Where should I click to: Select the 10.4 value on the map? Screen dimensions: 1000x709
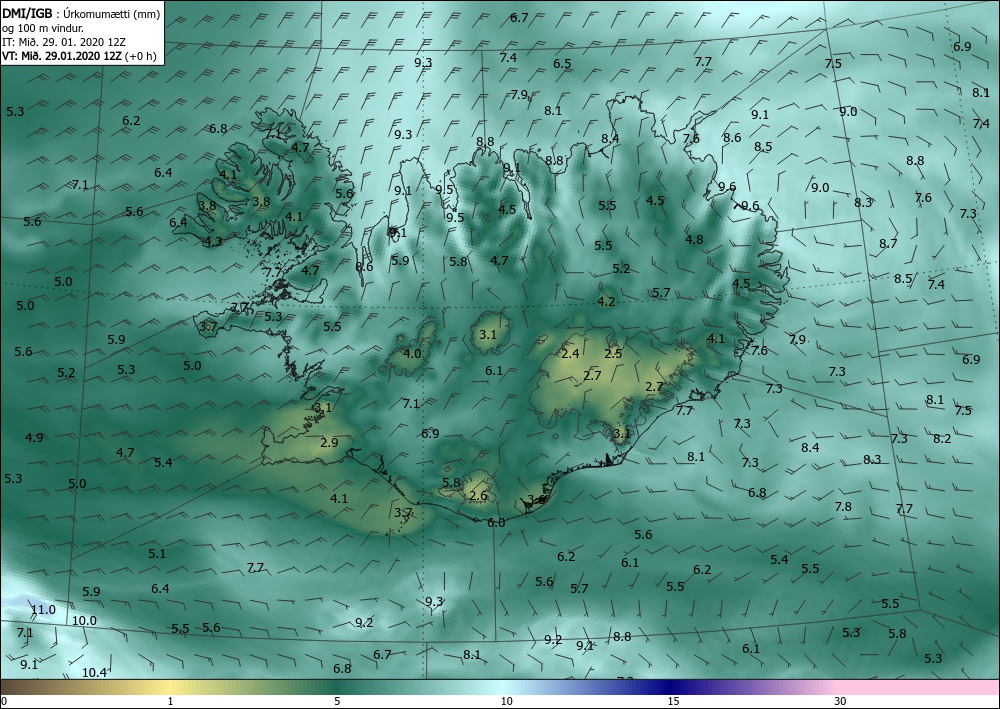(x=94, y=672)
